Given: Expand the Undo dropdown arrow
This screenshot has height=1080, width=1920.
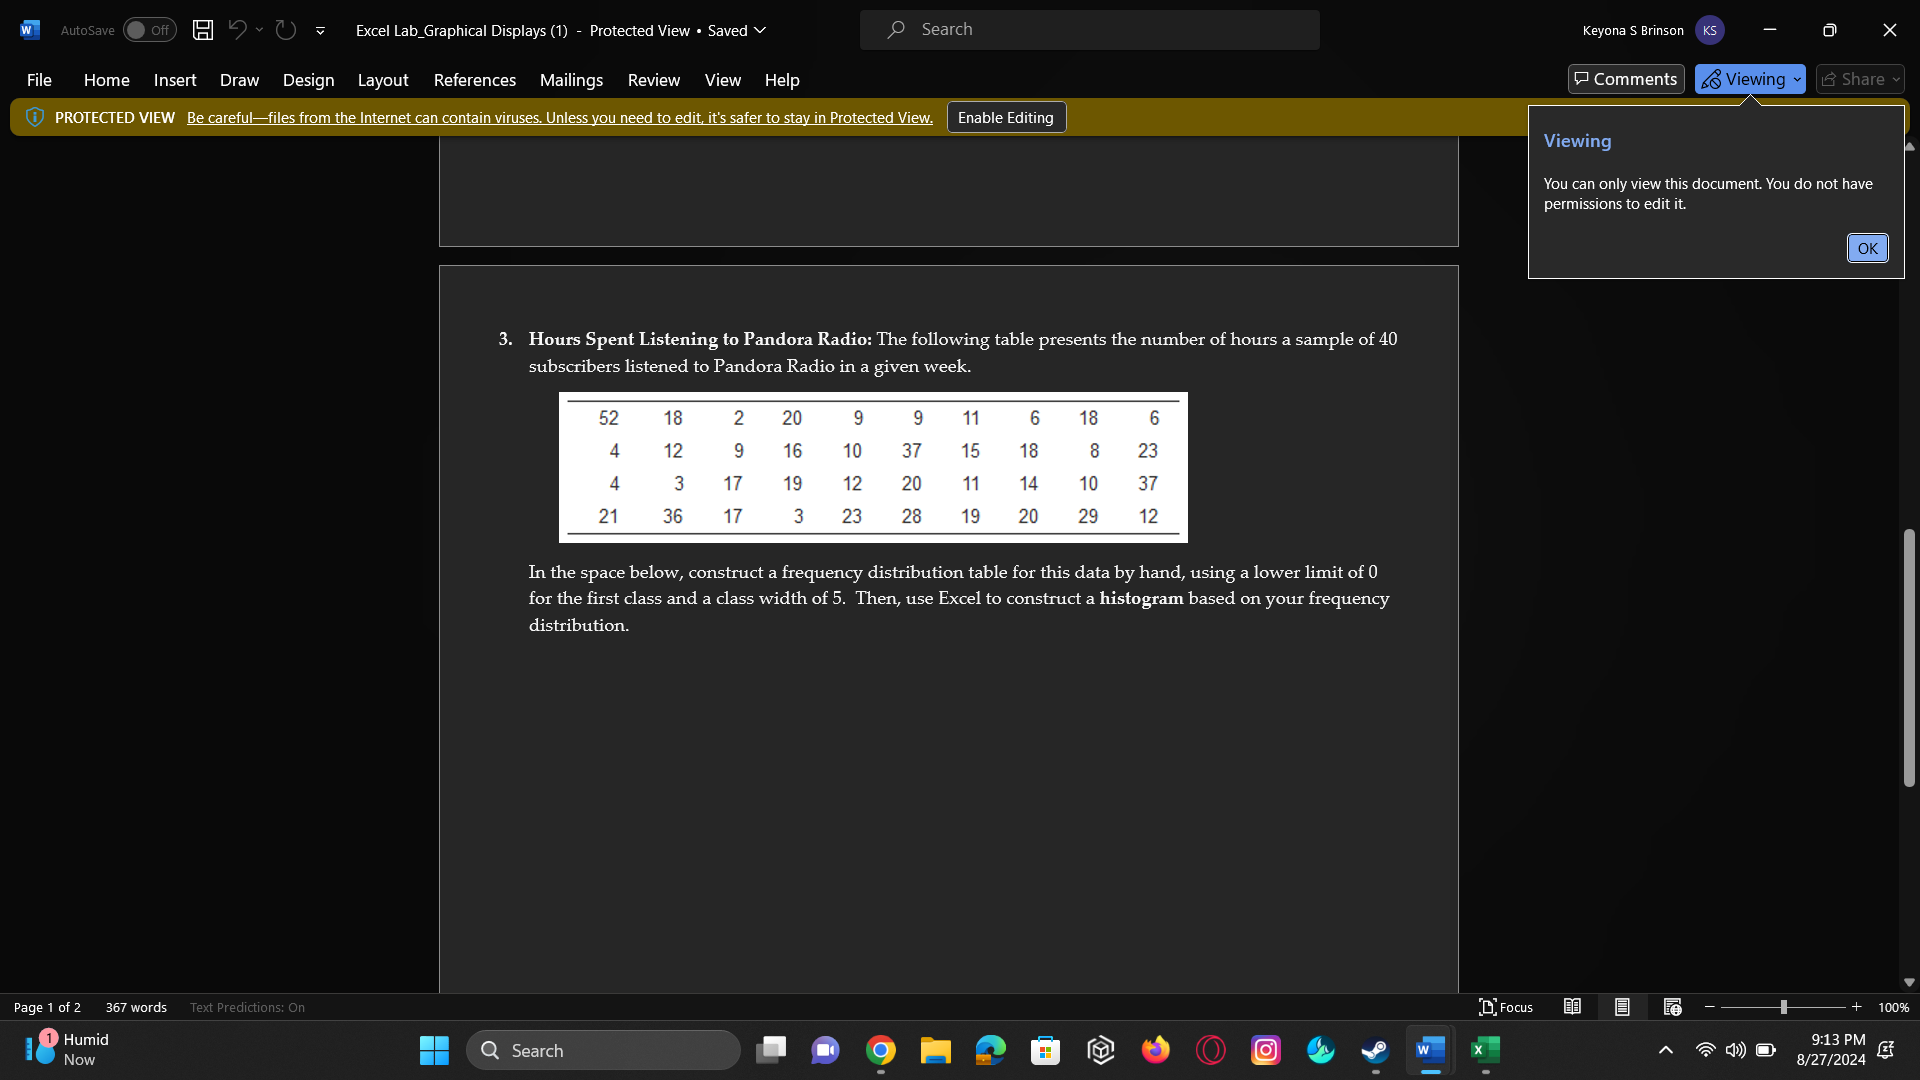Looking at the screenshot, I should [x=259, y=30].
